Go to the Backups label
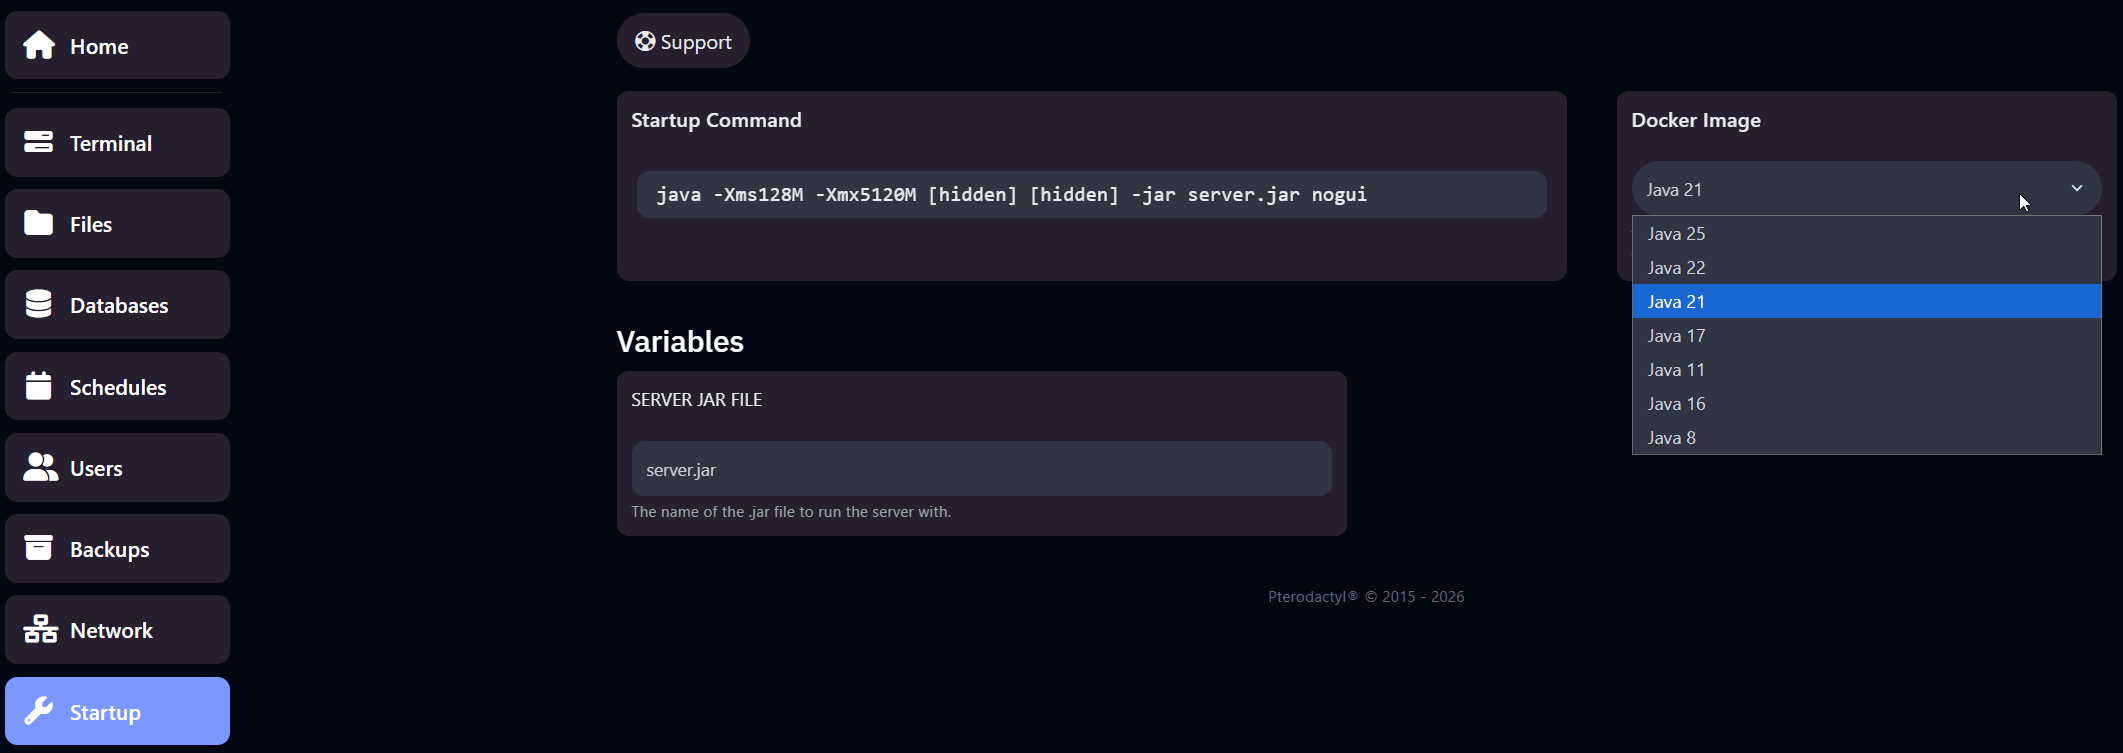The height and width of the screenshot is (753, 2123). tap(110, 549)
